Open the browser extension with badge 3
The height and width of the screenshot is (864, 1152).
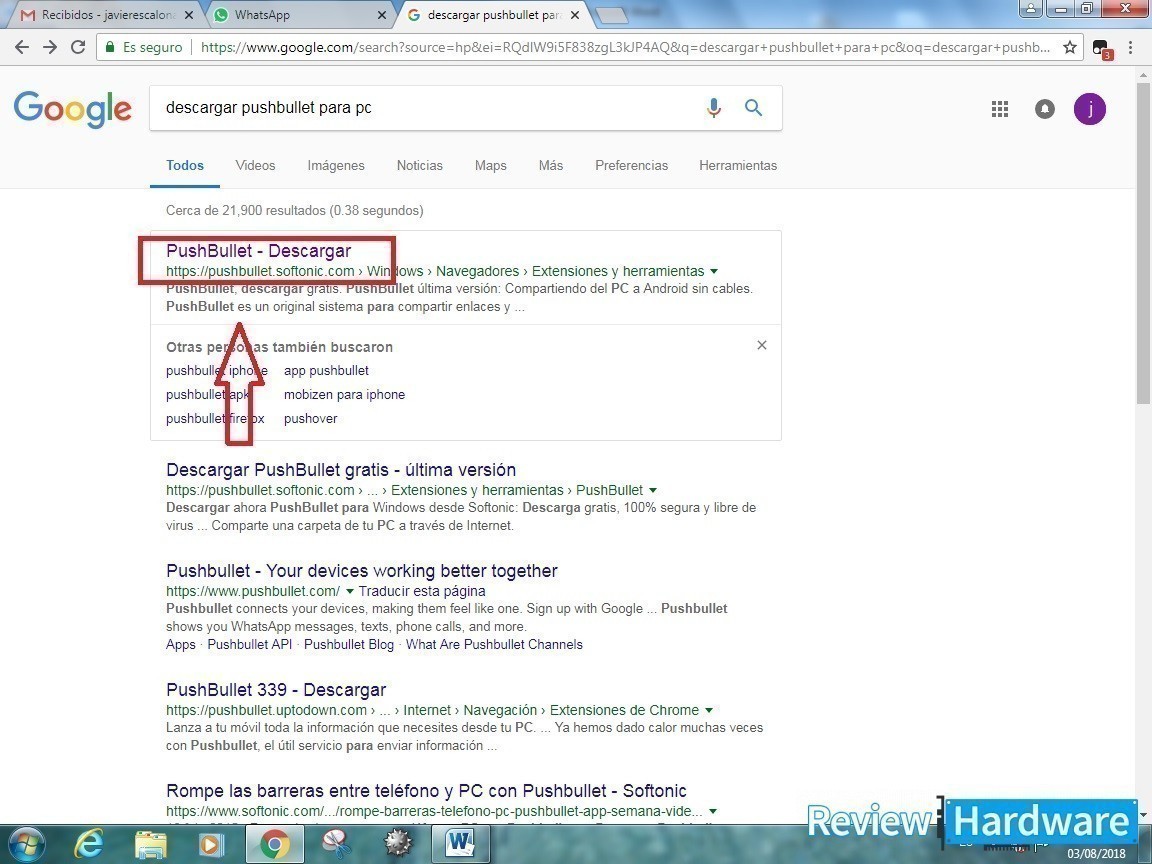click(1101, 49)
